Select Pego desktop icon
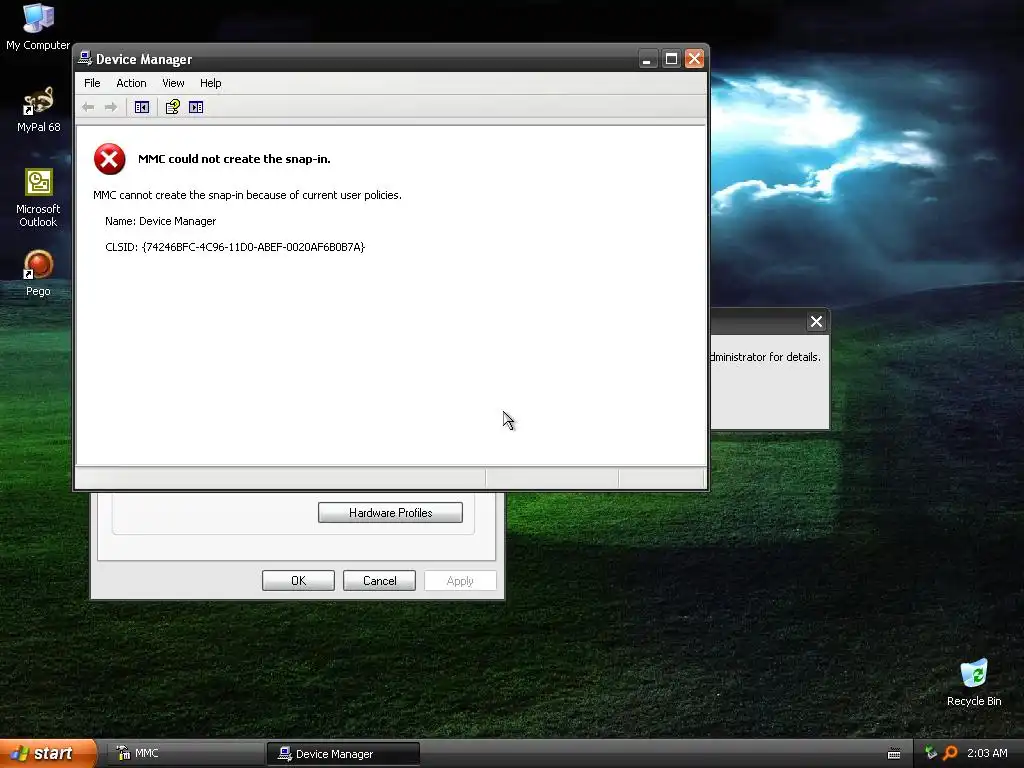 [38, 273]
